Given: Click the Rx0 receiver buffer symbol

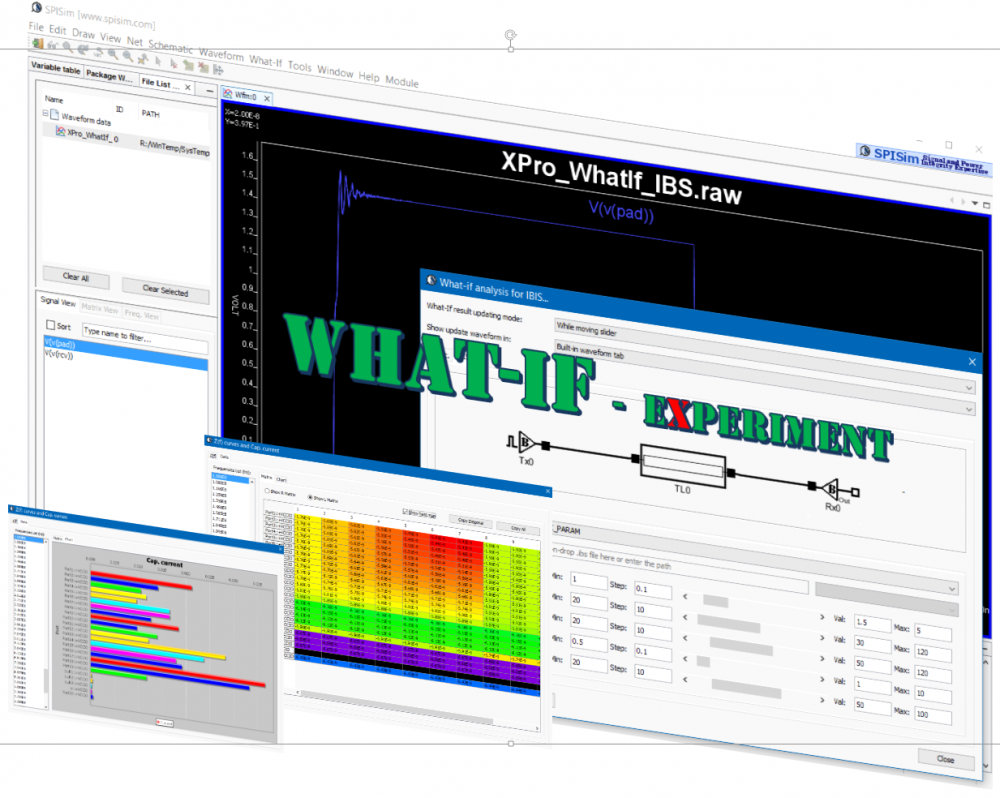Looking at the screenshot, I should click(830, 488).
